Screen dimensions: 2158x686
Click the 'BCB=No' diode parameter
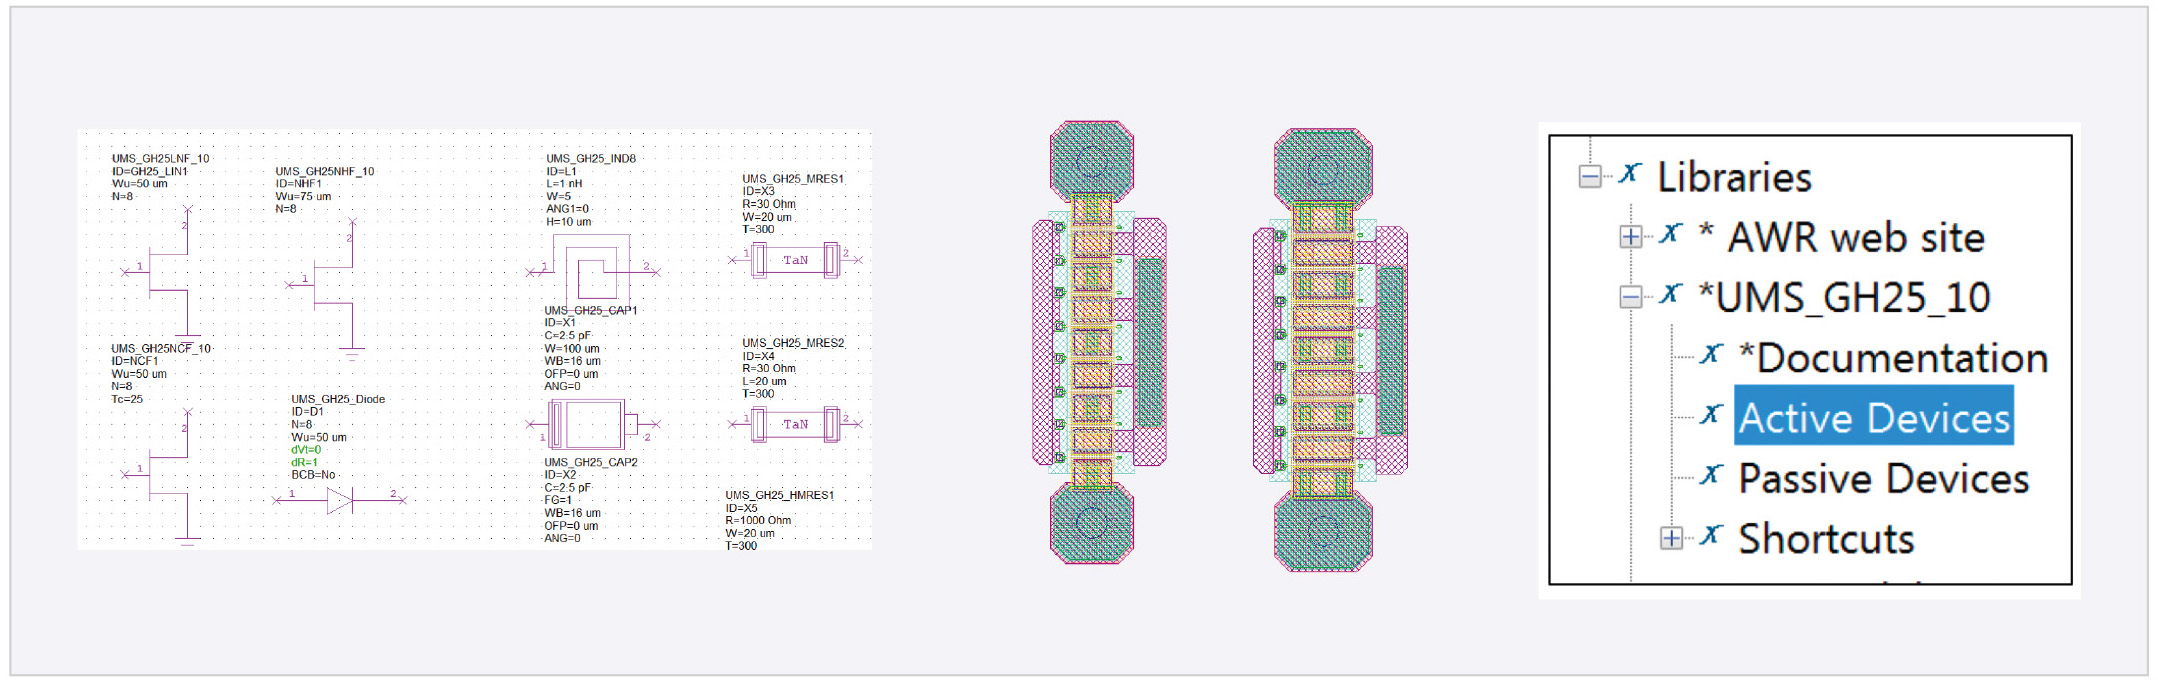[x=313, y=475]
